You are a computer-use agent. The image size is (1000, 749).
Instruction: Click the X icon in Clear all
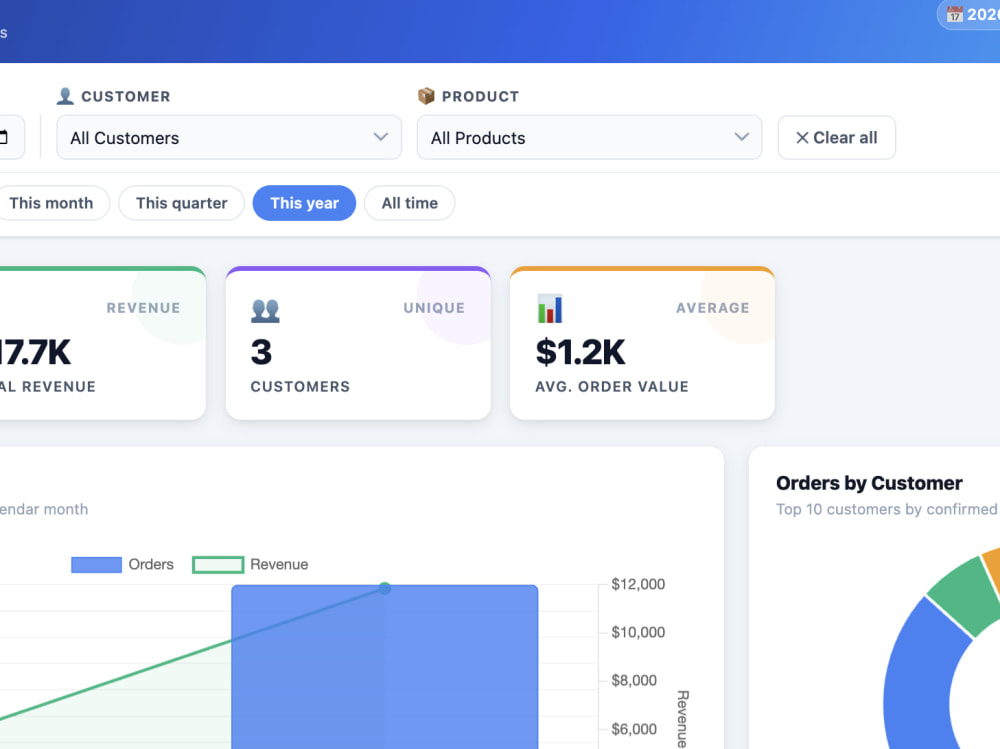[802, 138]
